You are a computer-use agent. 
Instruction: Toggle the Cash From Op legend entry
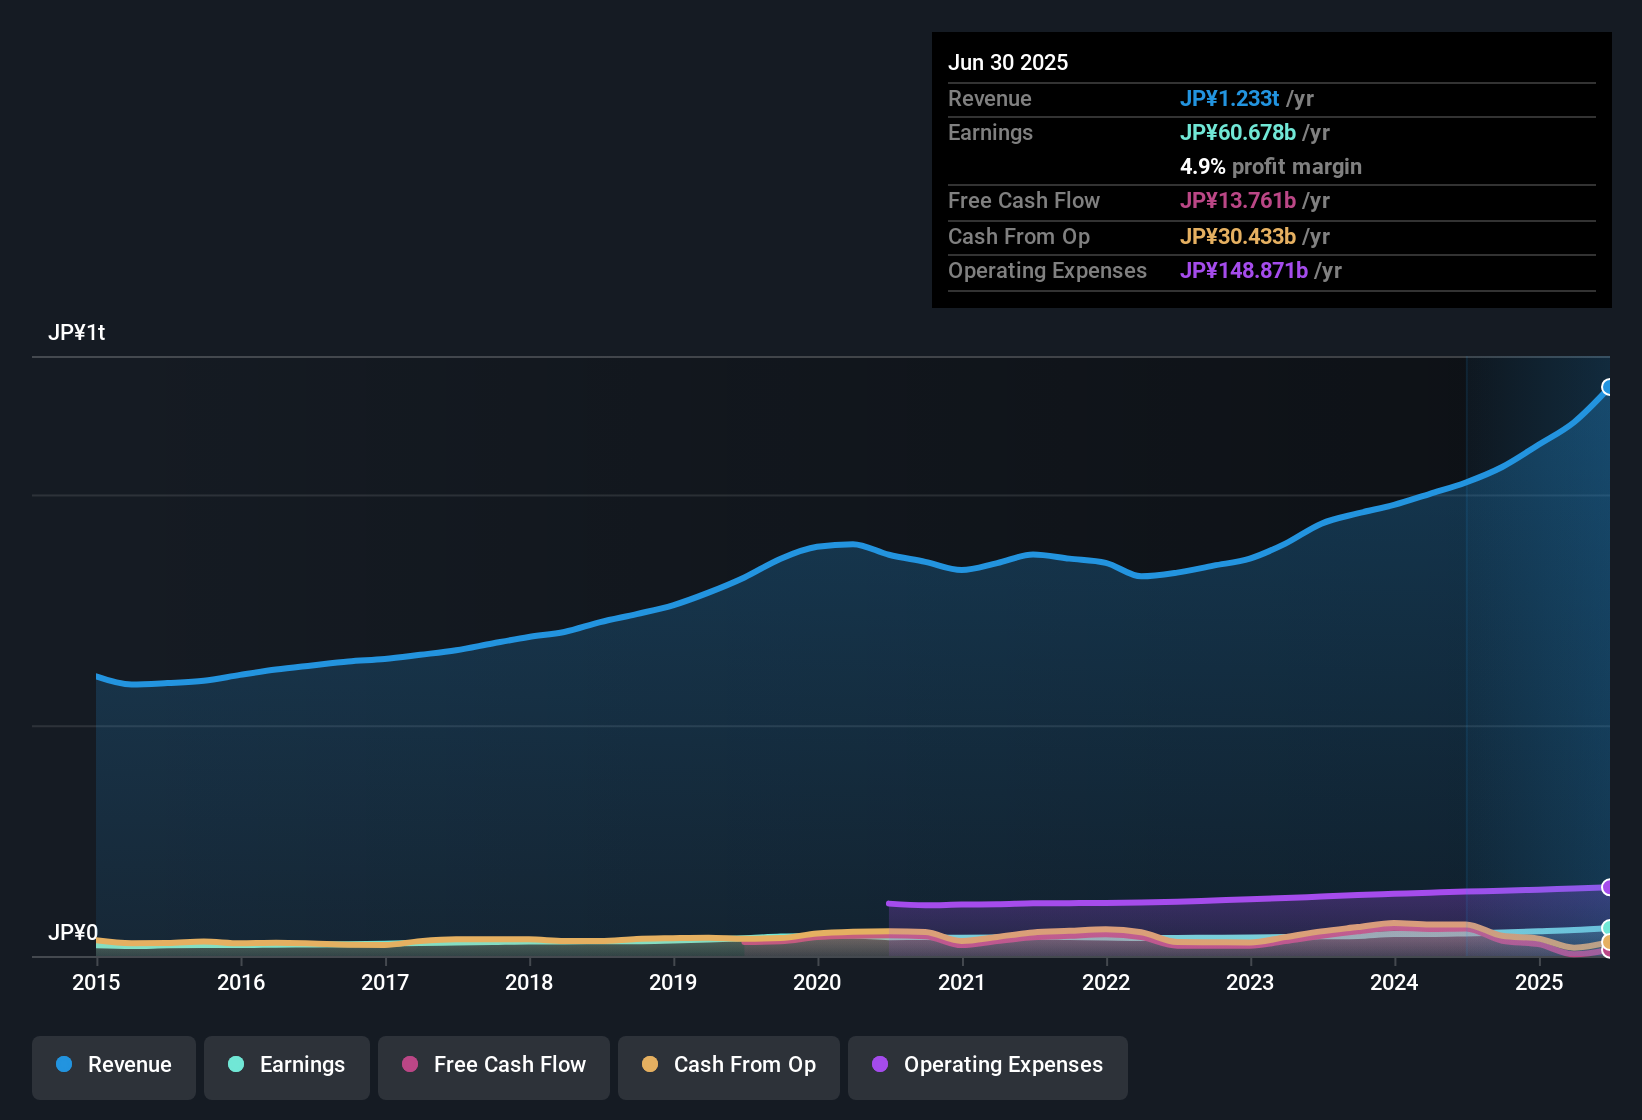[728, 1065]
